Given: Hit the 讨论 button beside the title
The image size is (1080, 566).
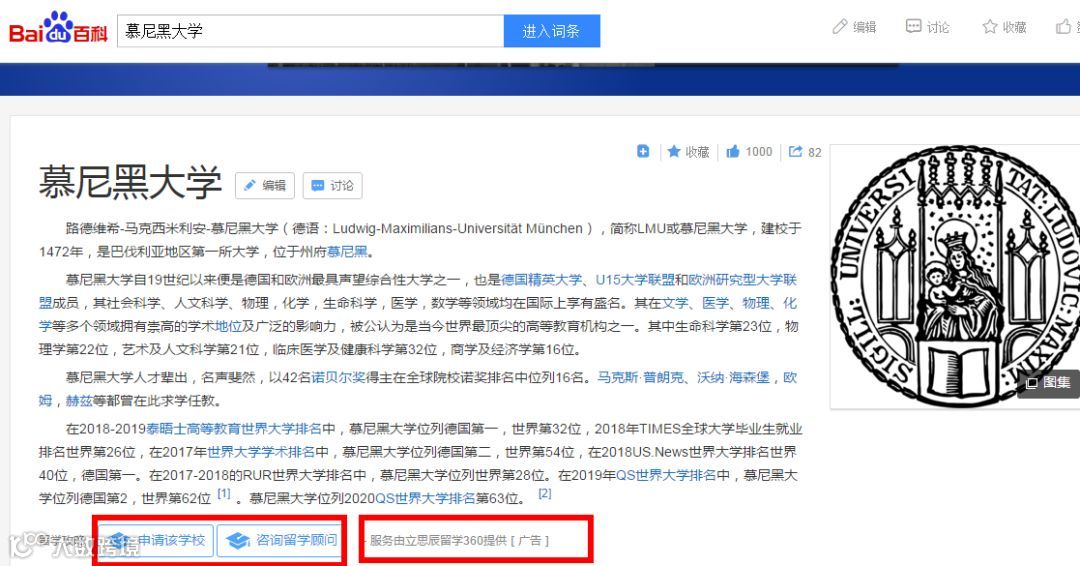Looking at the screenshot, I should pyautogui.click(x=332, y=185).
